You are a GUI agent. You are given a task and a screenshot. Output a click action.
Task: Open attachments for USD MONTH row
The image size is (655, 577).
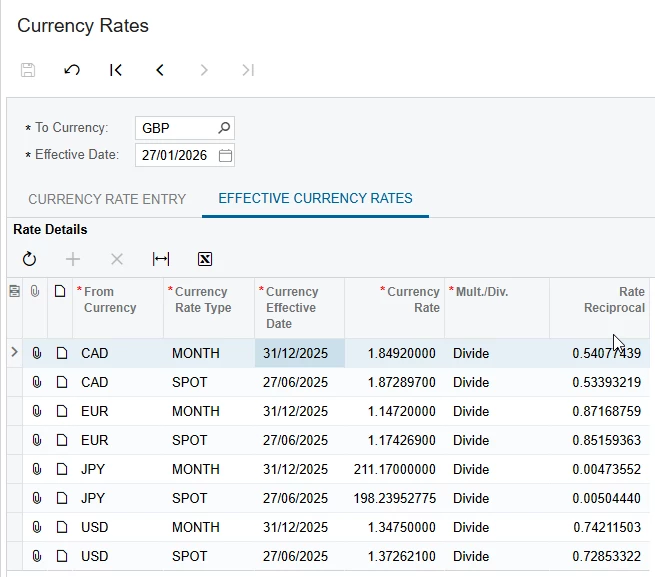37,527
